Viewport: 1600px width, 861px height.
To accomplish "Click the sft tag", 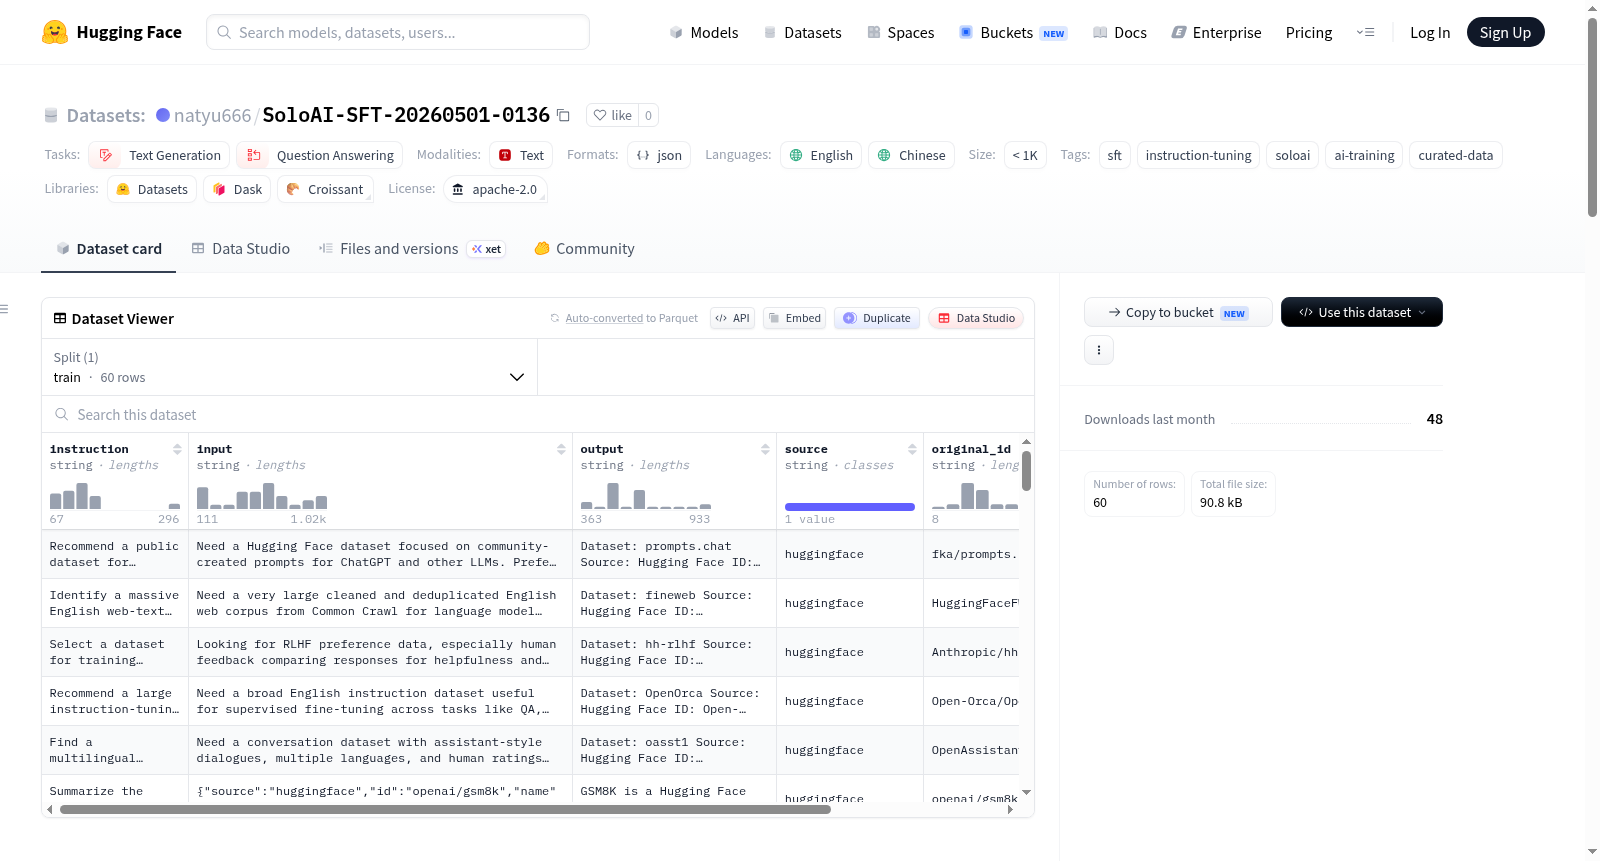I will point(1114,155).
